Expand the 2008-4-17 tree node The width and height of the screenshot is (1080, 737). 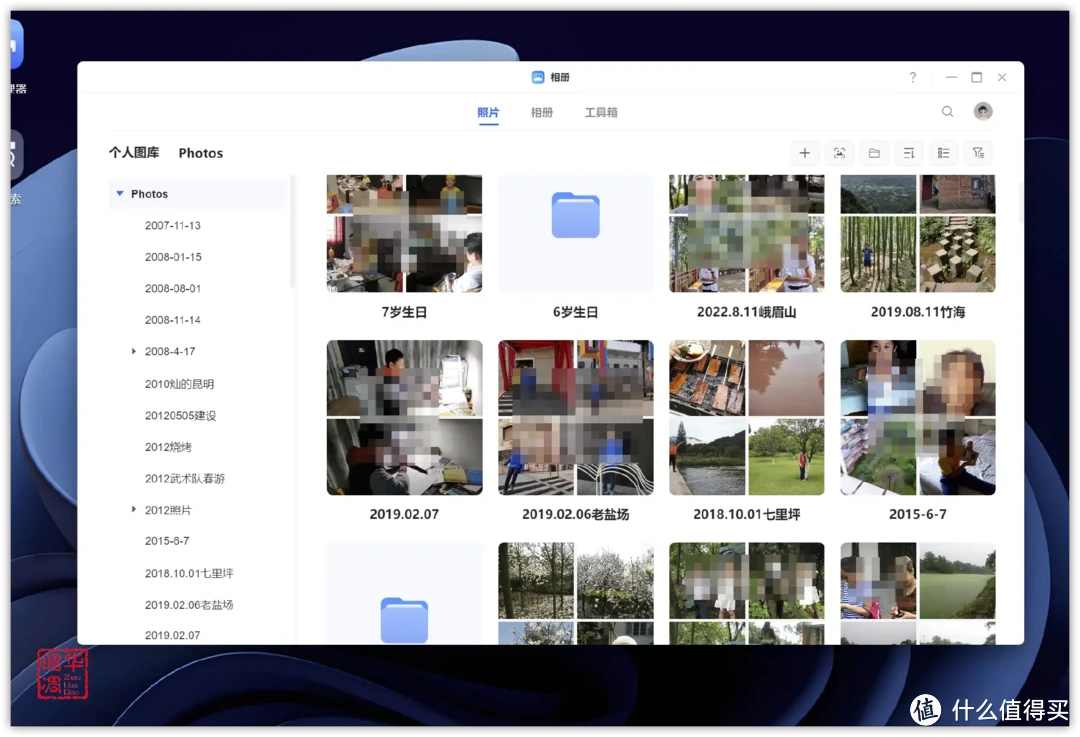(134, 352)
